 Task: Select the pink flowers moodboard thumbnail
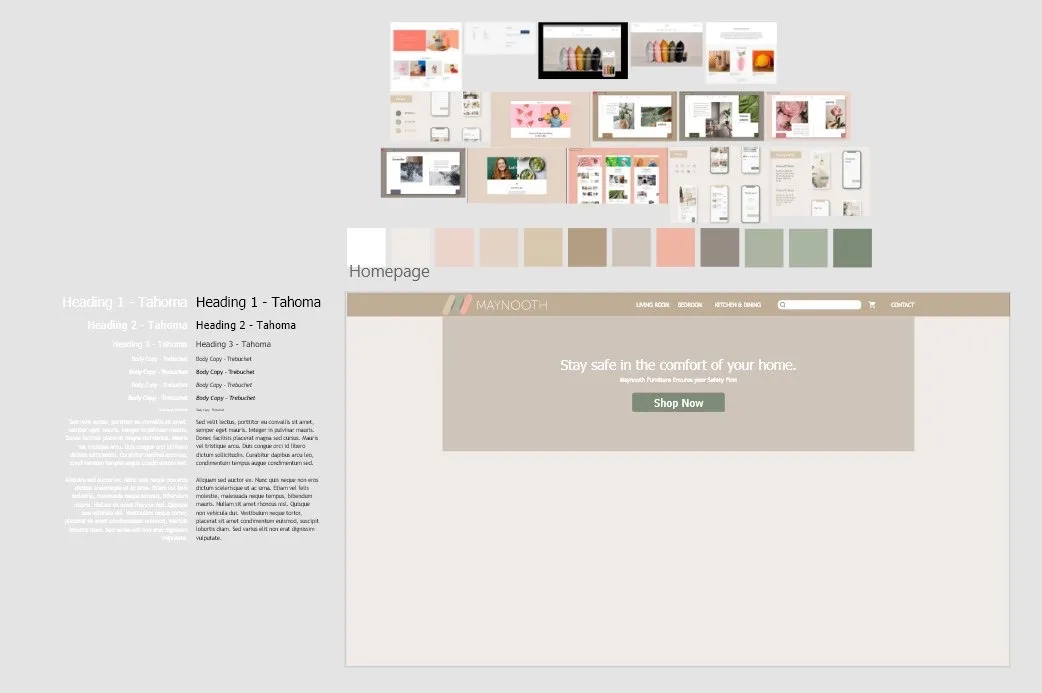(808, 116)
